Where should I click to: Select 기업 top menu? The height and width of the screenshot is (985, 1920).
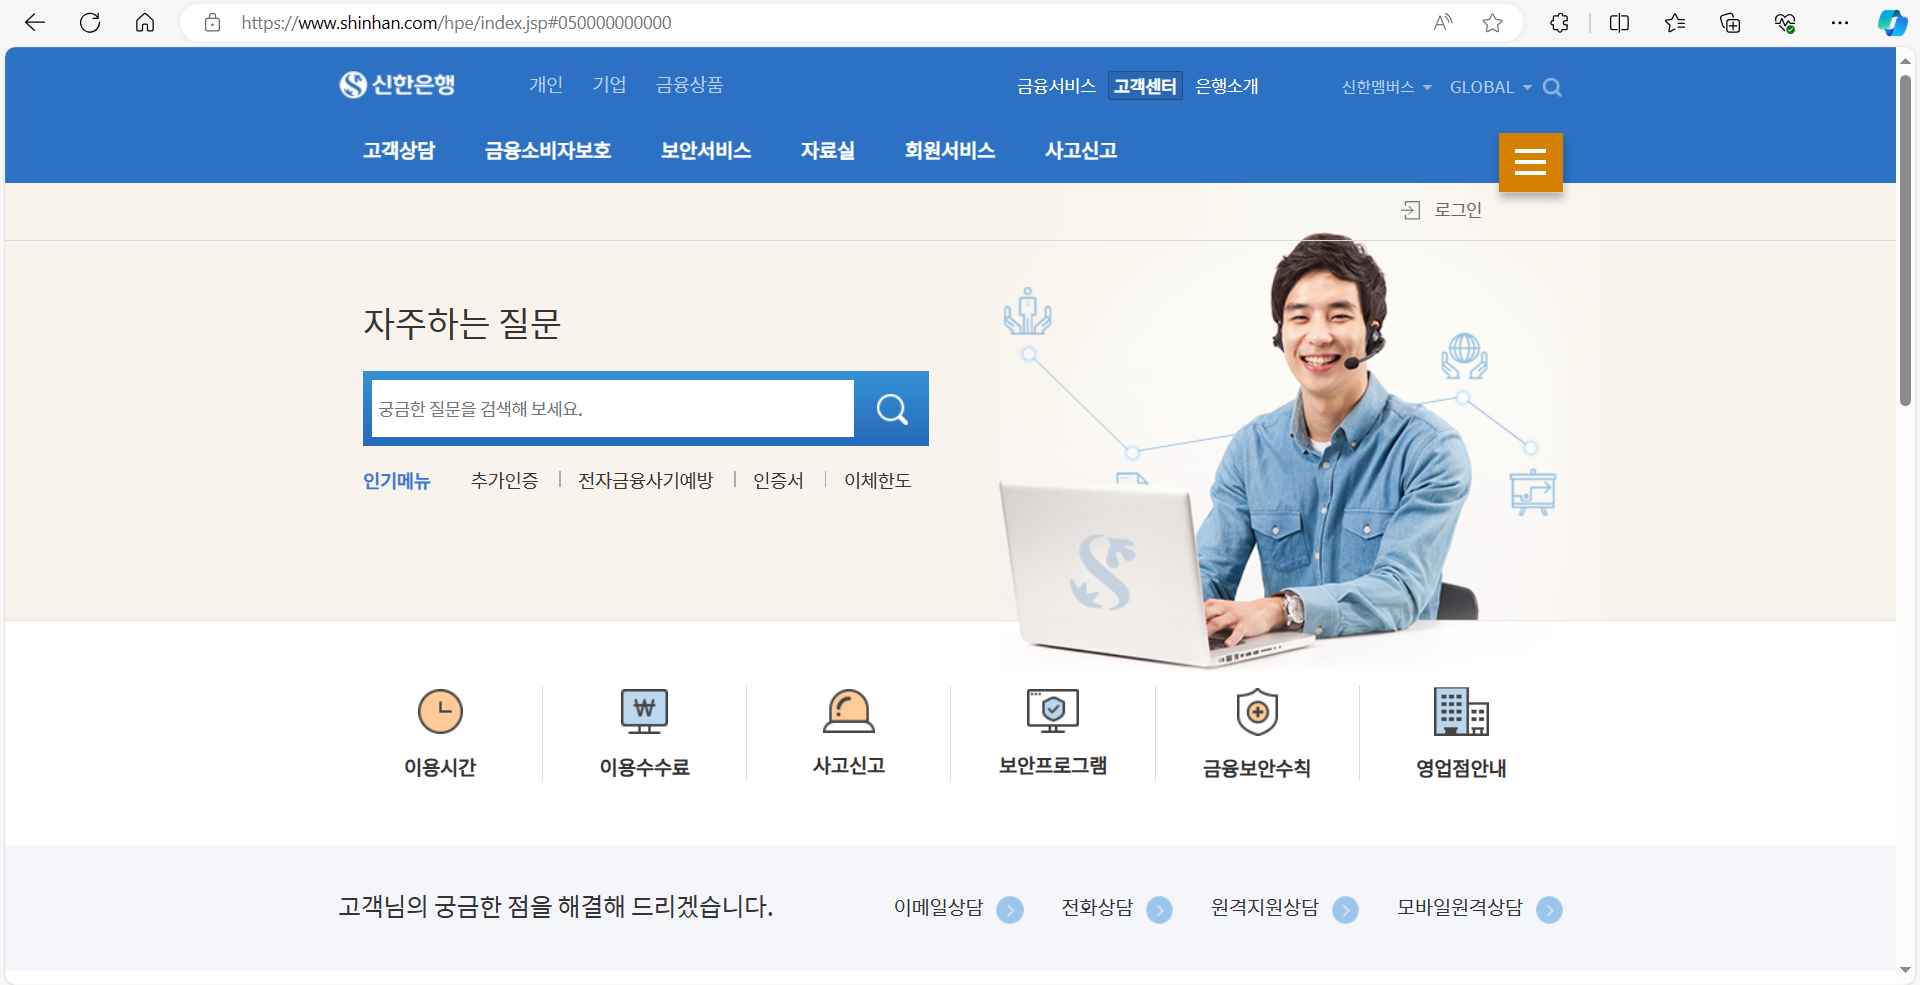tap(609, 85)
